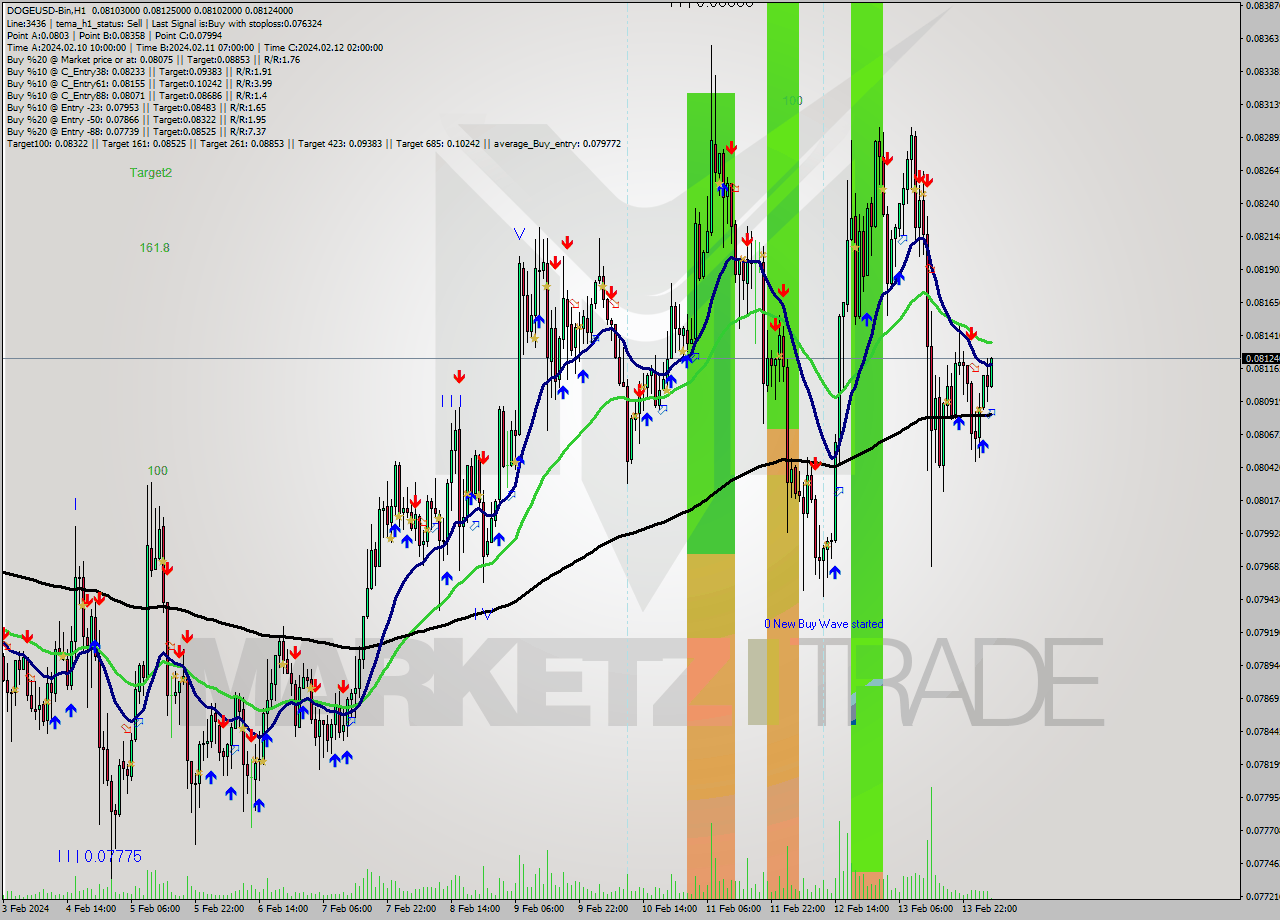
Task: Click the 0.08240 price axis label
Action: (x=1261, y=203)
